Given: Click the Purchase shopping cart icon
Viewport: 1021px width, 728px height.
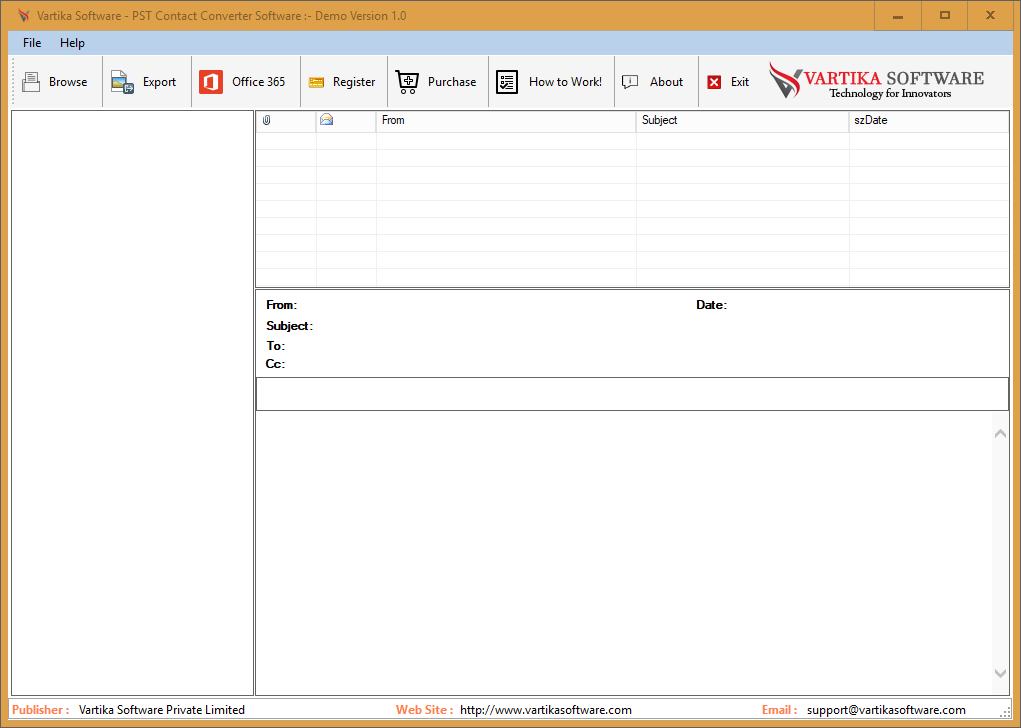Looking at the screenshot, I should click(408, 82).
